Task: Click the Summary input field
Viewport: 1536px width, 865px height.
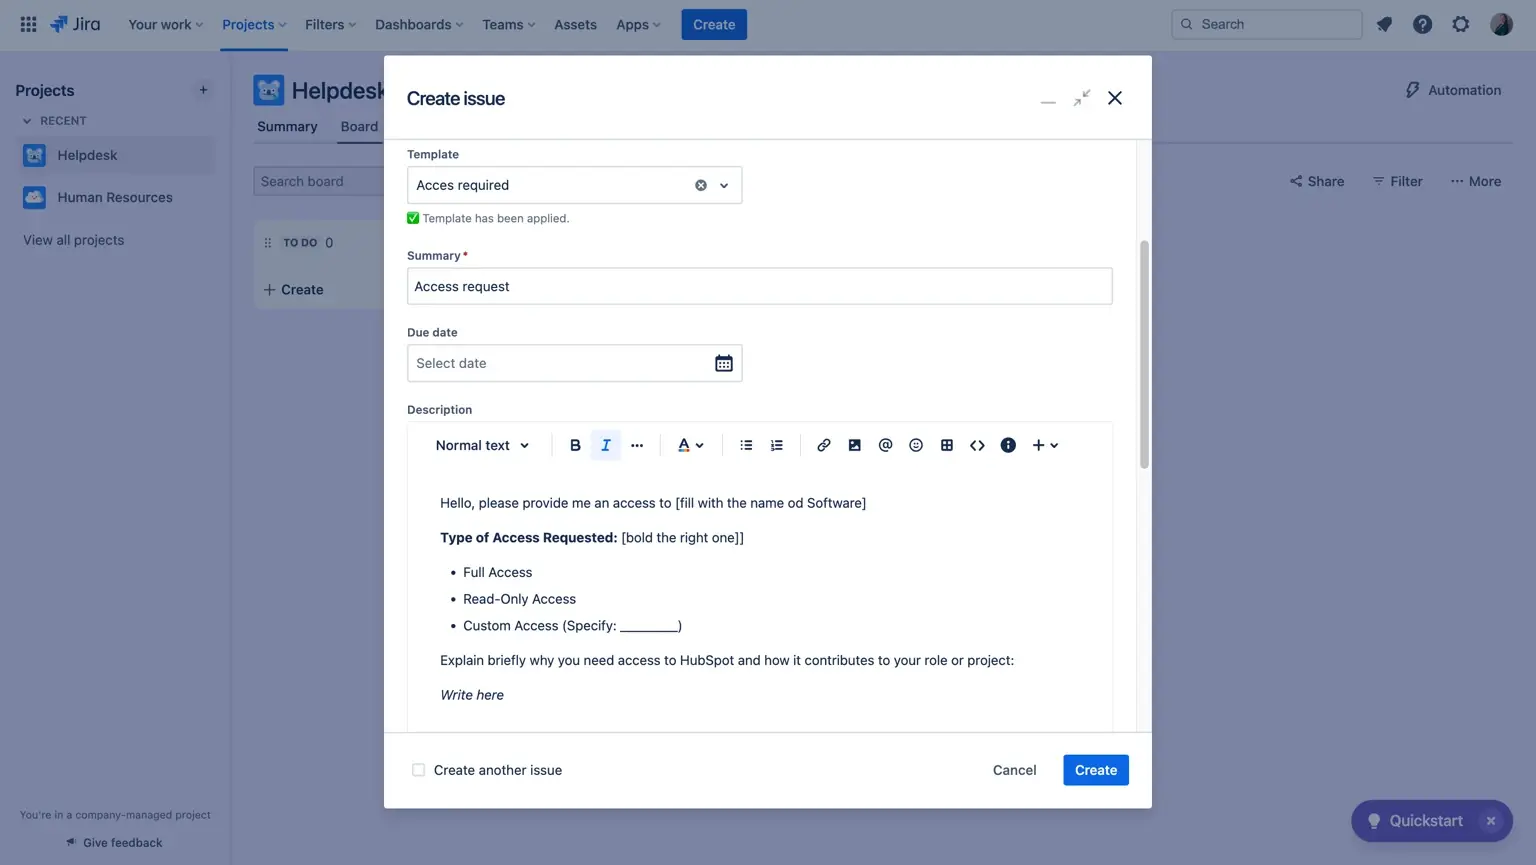Action: pos(759,286)
